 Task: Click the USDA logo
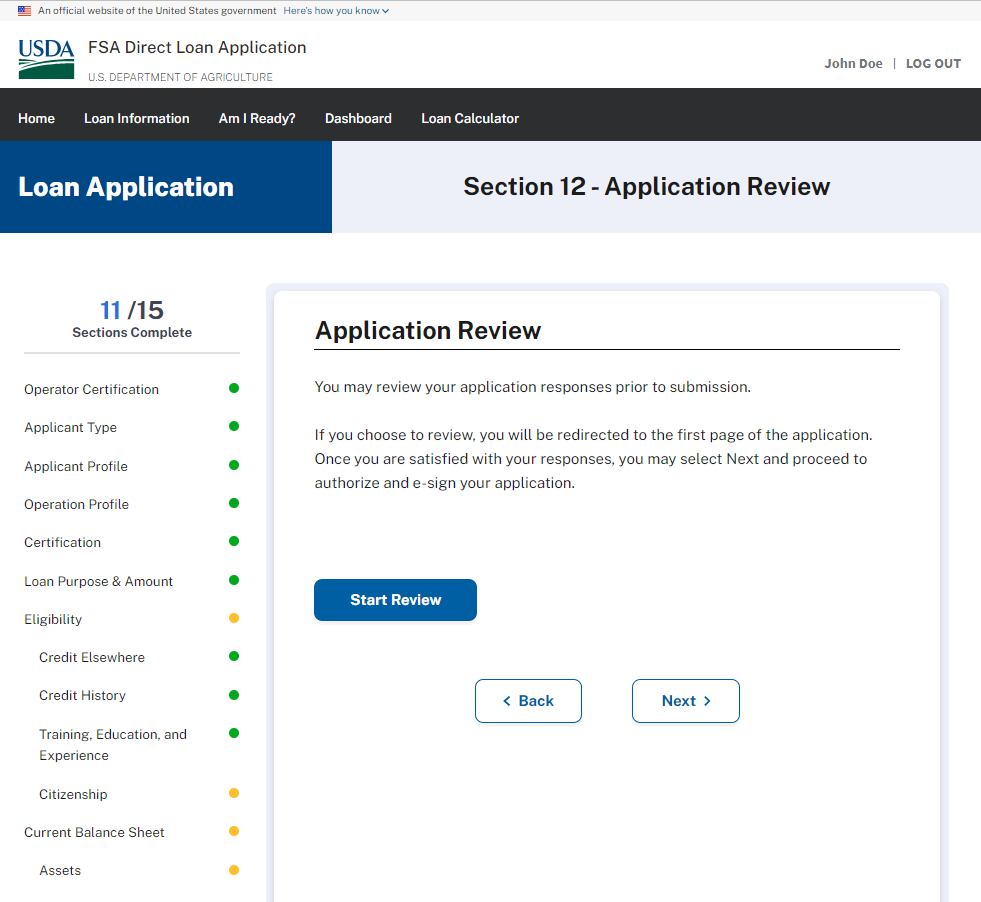coord(46,60)
